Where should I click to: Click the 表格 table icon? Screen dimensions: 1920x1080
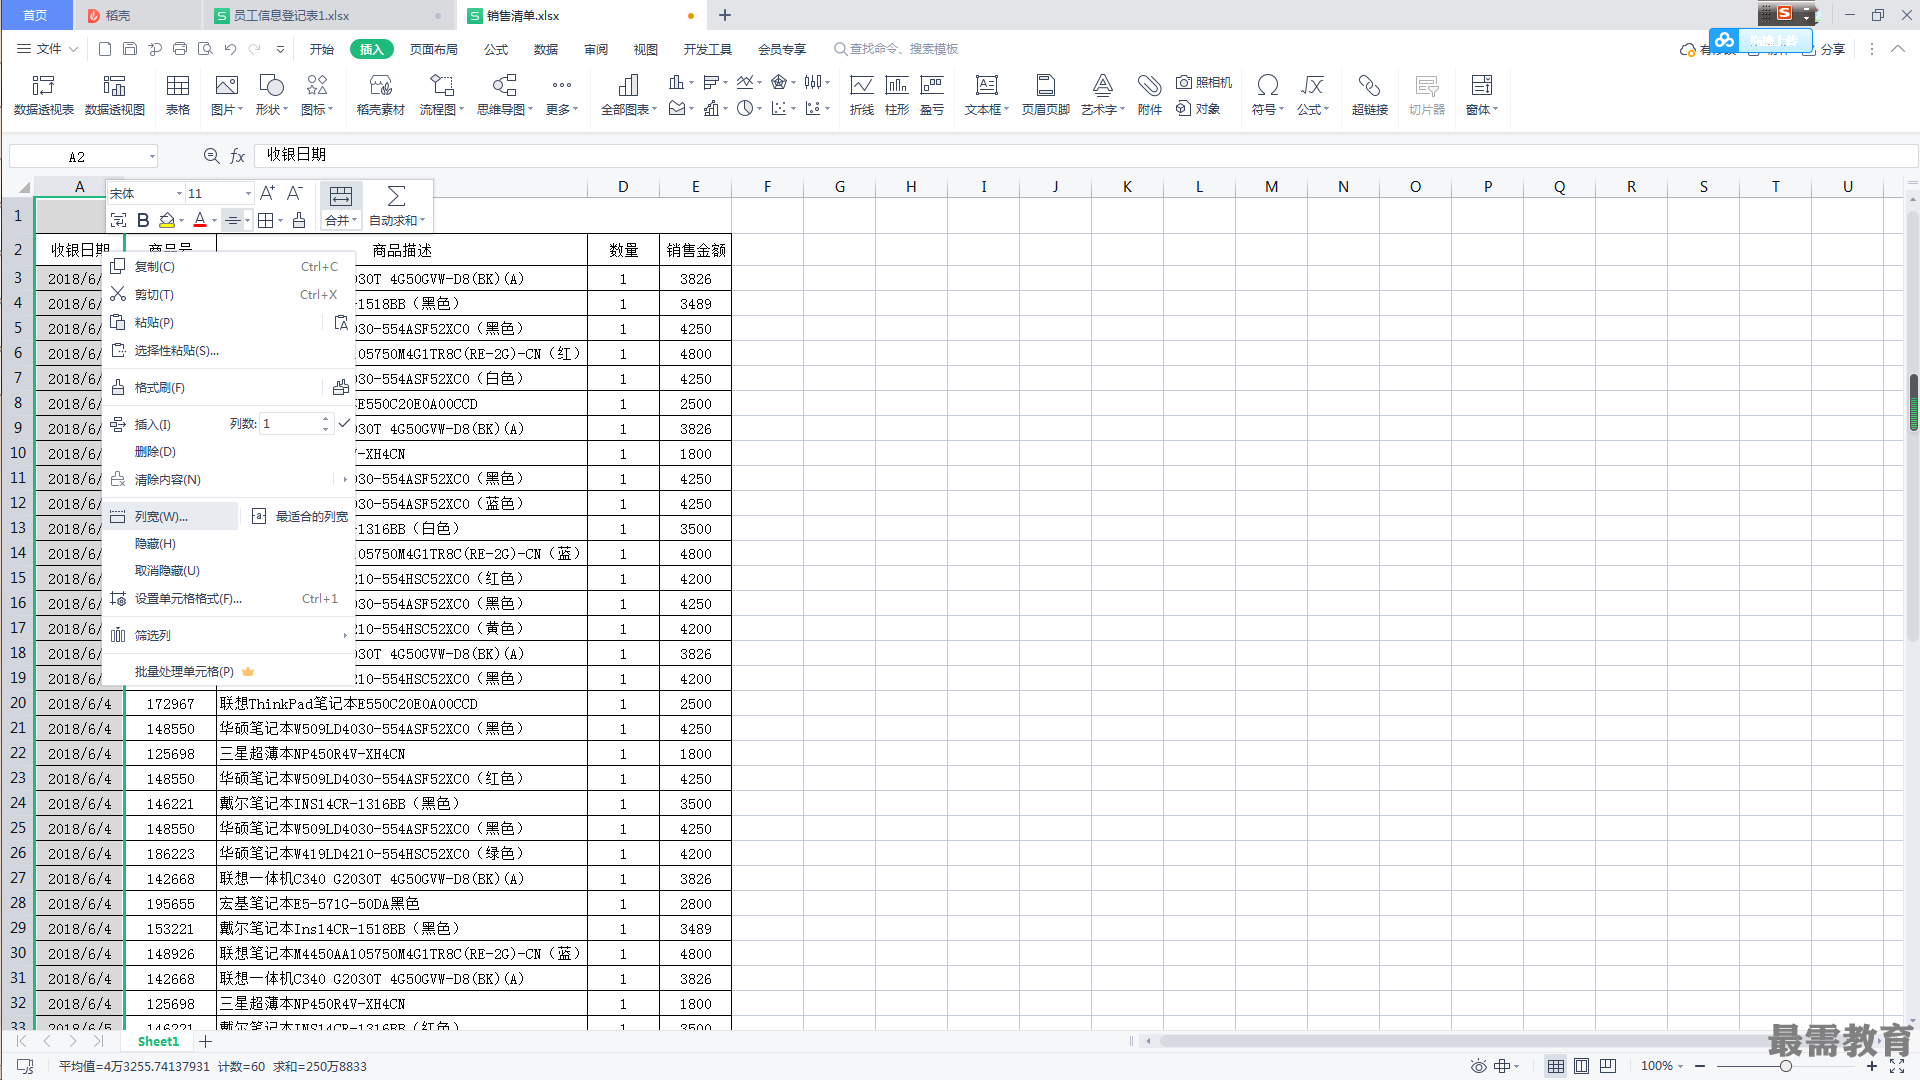178,95
